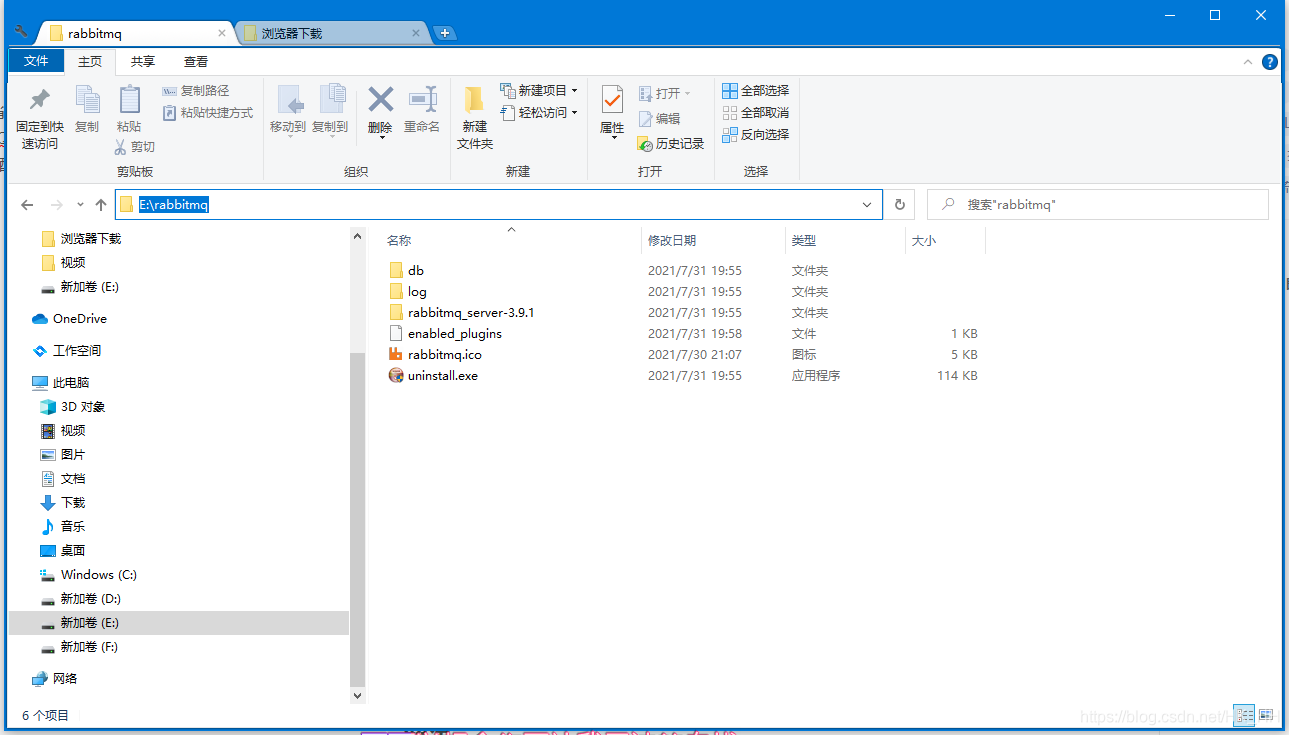
Task: Click Invert selection option
Action: 756,135
